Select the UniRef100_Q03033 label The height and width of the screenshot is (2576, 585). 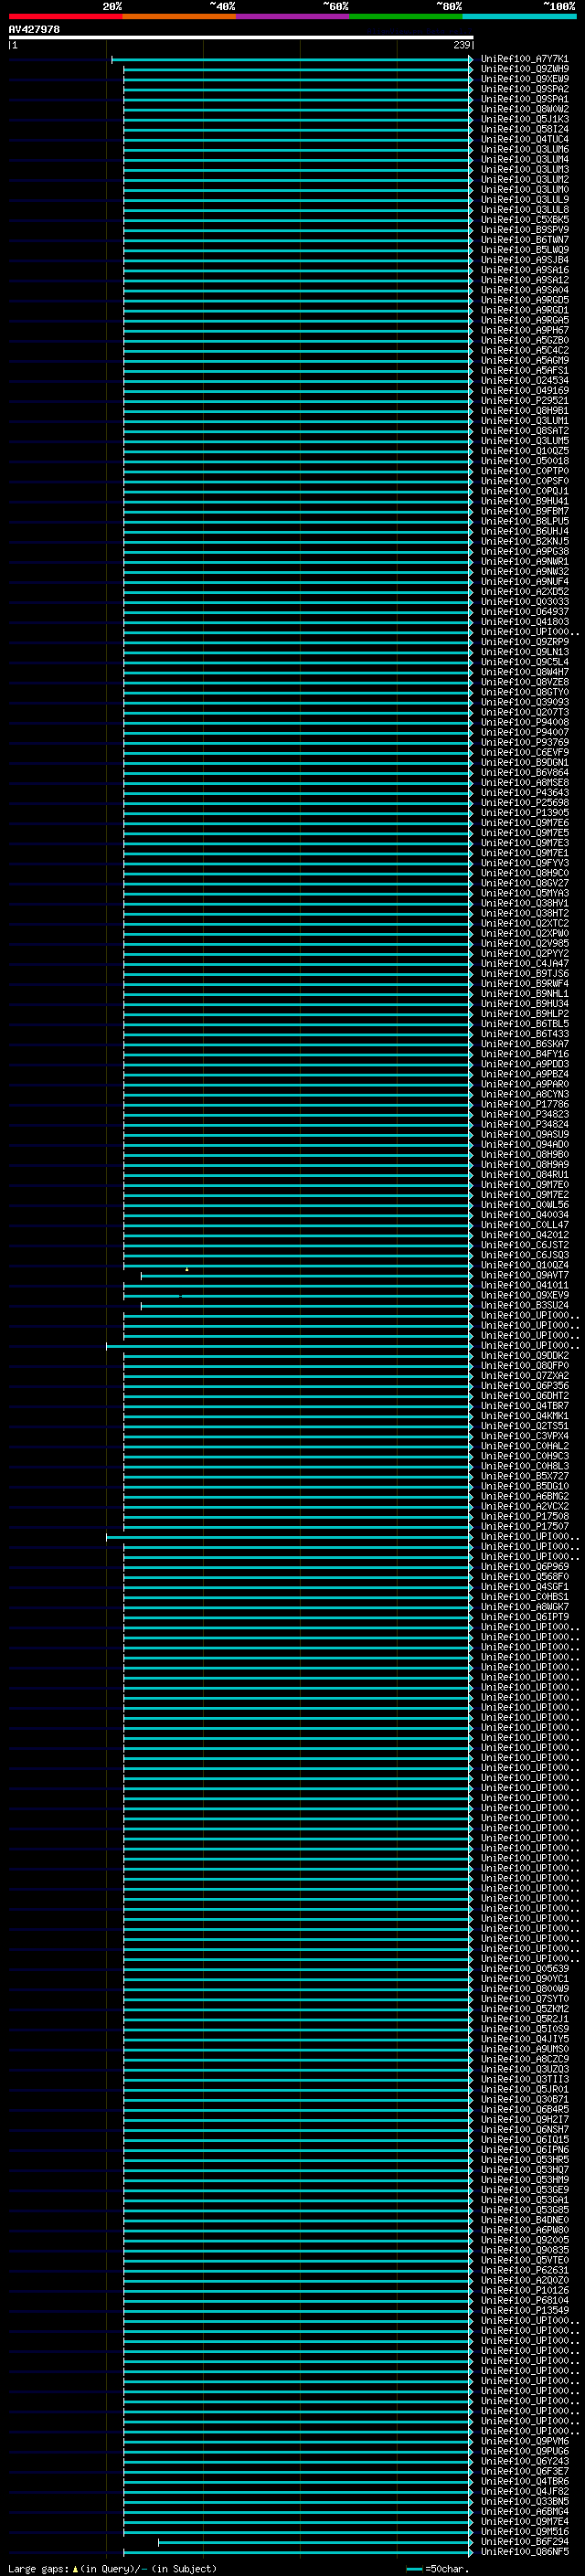(524, 601)
